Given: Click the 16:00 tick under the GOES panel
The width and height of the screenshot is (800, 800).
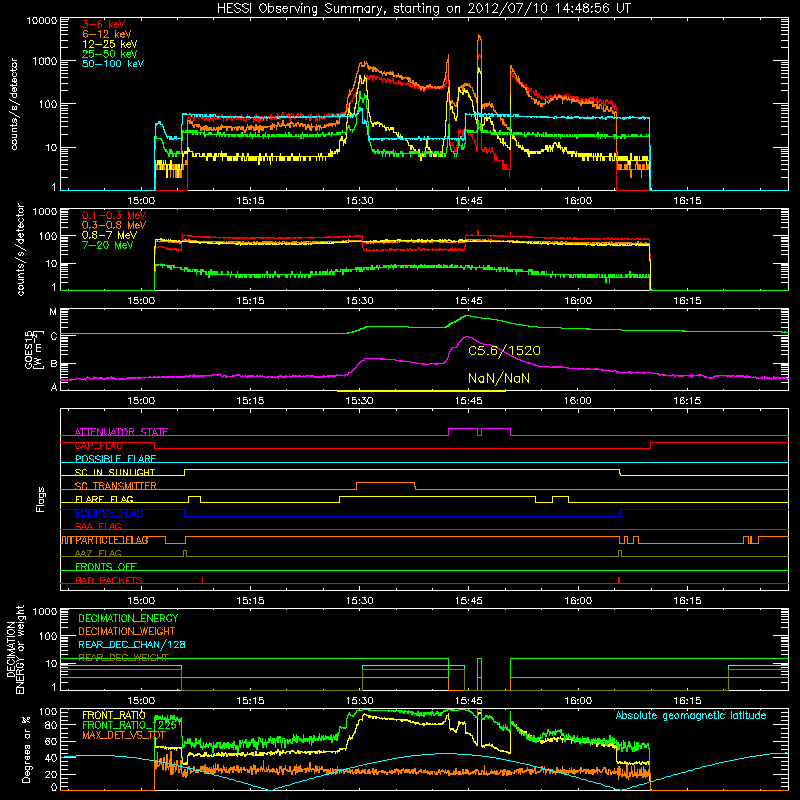Looking at the screenshot, I should (578, 401).
